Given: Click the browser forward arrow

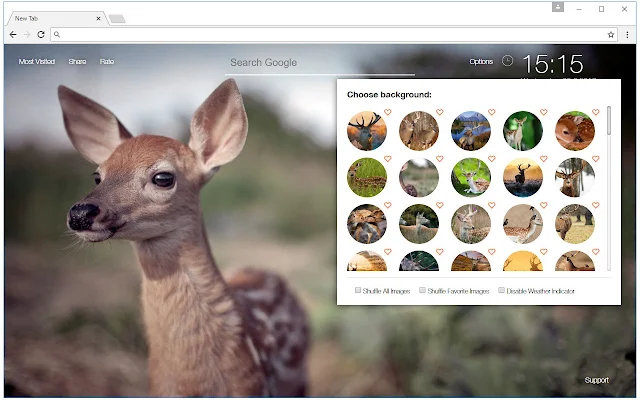Looking at the screenshot, I should 27,35.
